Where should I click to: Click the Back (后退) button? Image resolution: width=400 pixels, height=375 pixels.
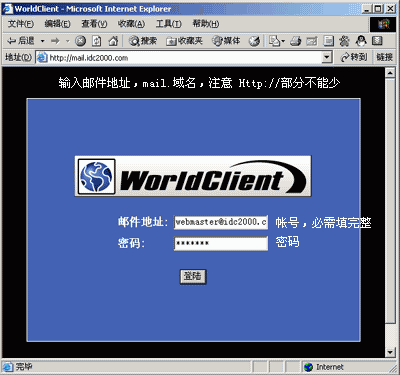tap(21, 41)
